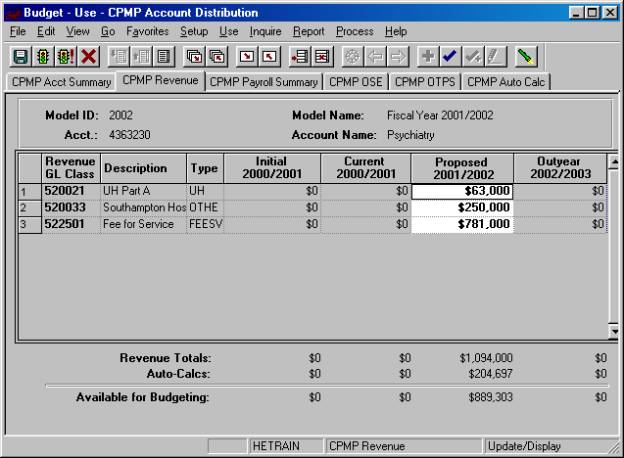The image size is (624, 458).
Task: Select the CPMP OTPS tab
Action: pyautogui.click(x=426, y=82)
